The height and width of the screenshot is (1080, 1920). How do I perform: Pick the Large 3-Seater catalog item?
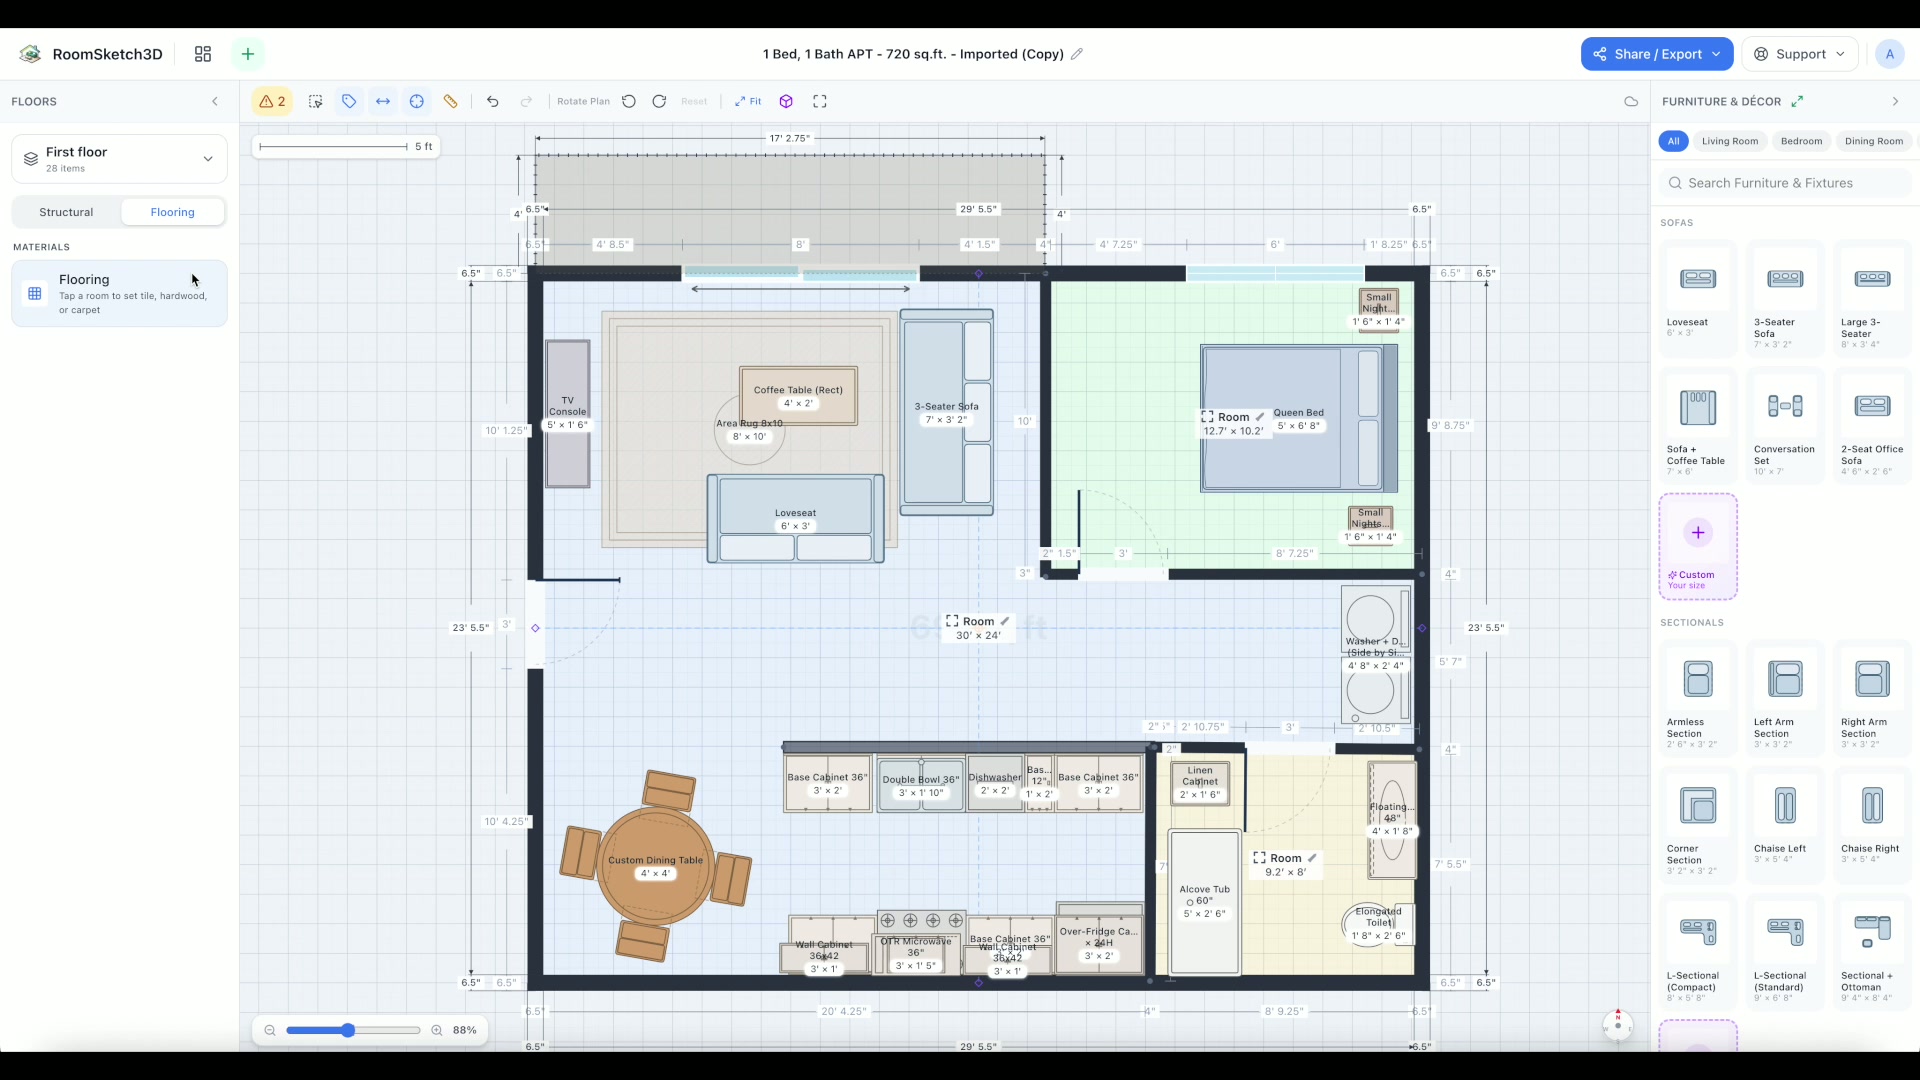1872,298
